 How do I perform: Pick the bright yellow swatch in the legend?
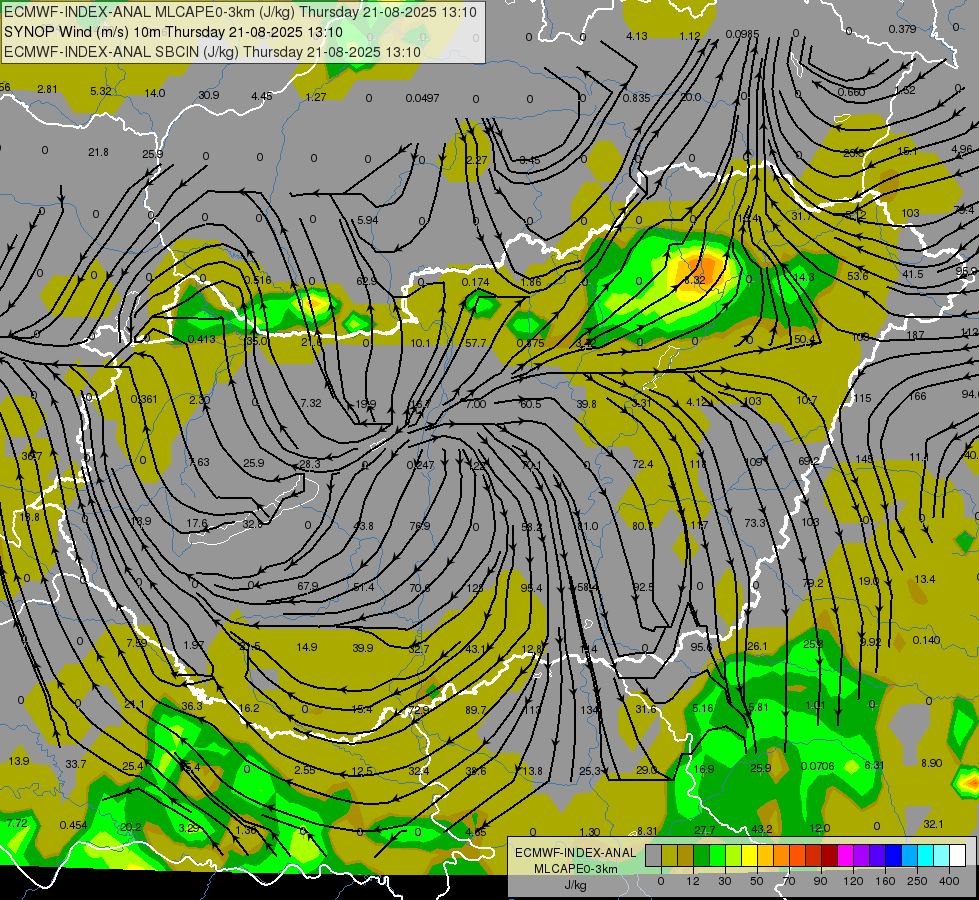click(x=749, y=855)
